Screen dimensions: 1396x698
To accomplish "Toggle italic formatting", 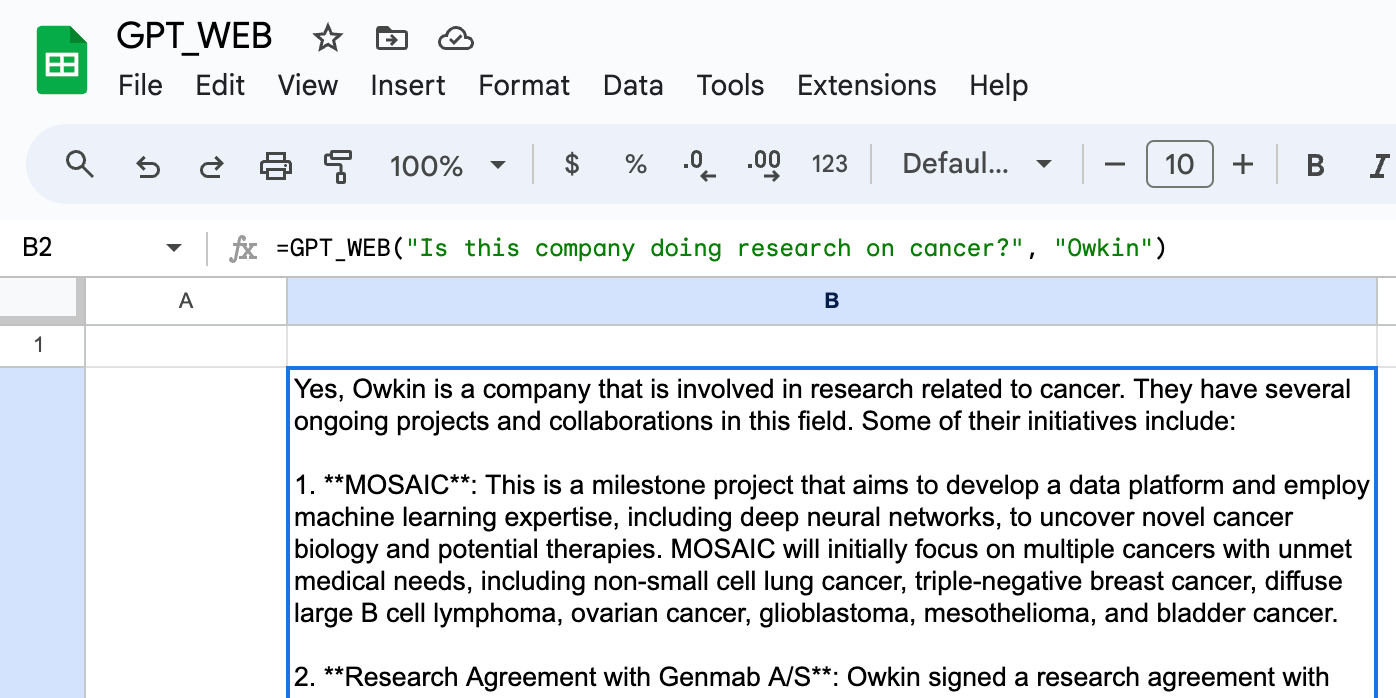I will 1380,165.
